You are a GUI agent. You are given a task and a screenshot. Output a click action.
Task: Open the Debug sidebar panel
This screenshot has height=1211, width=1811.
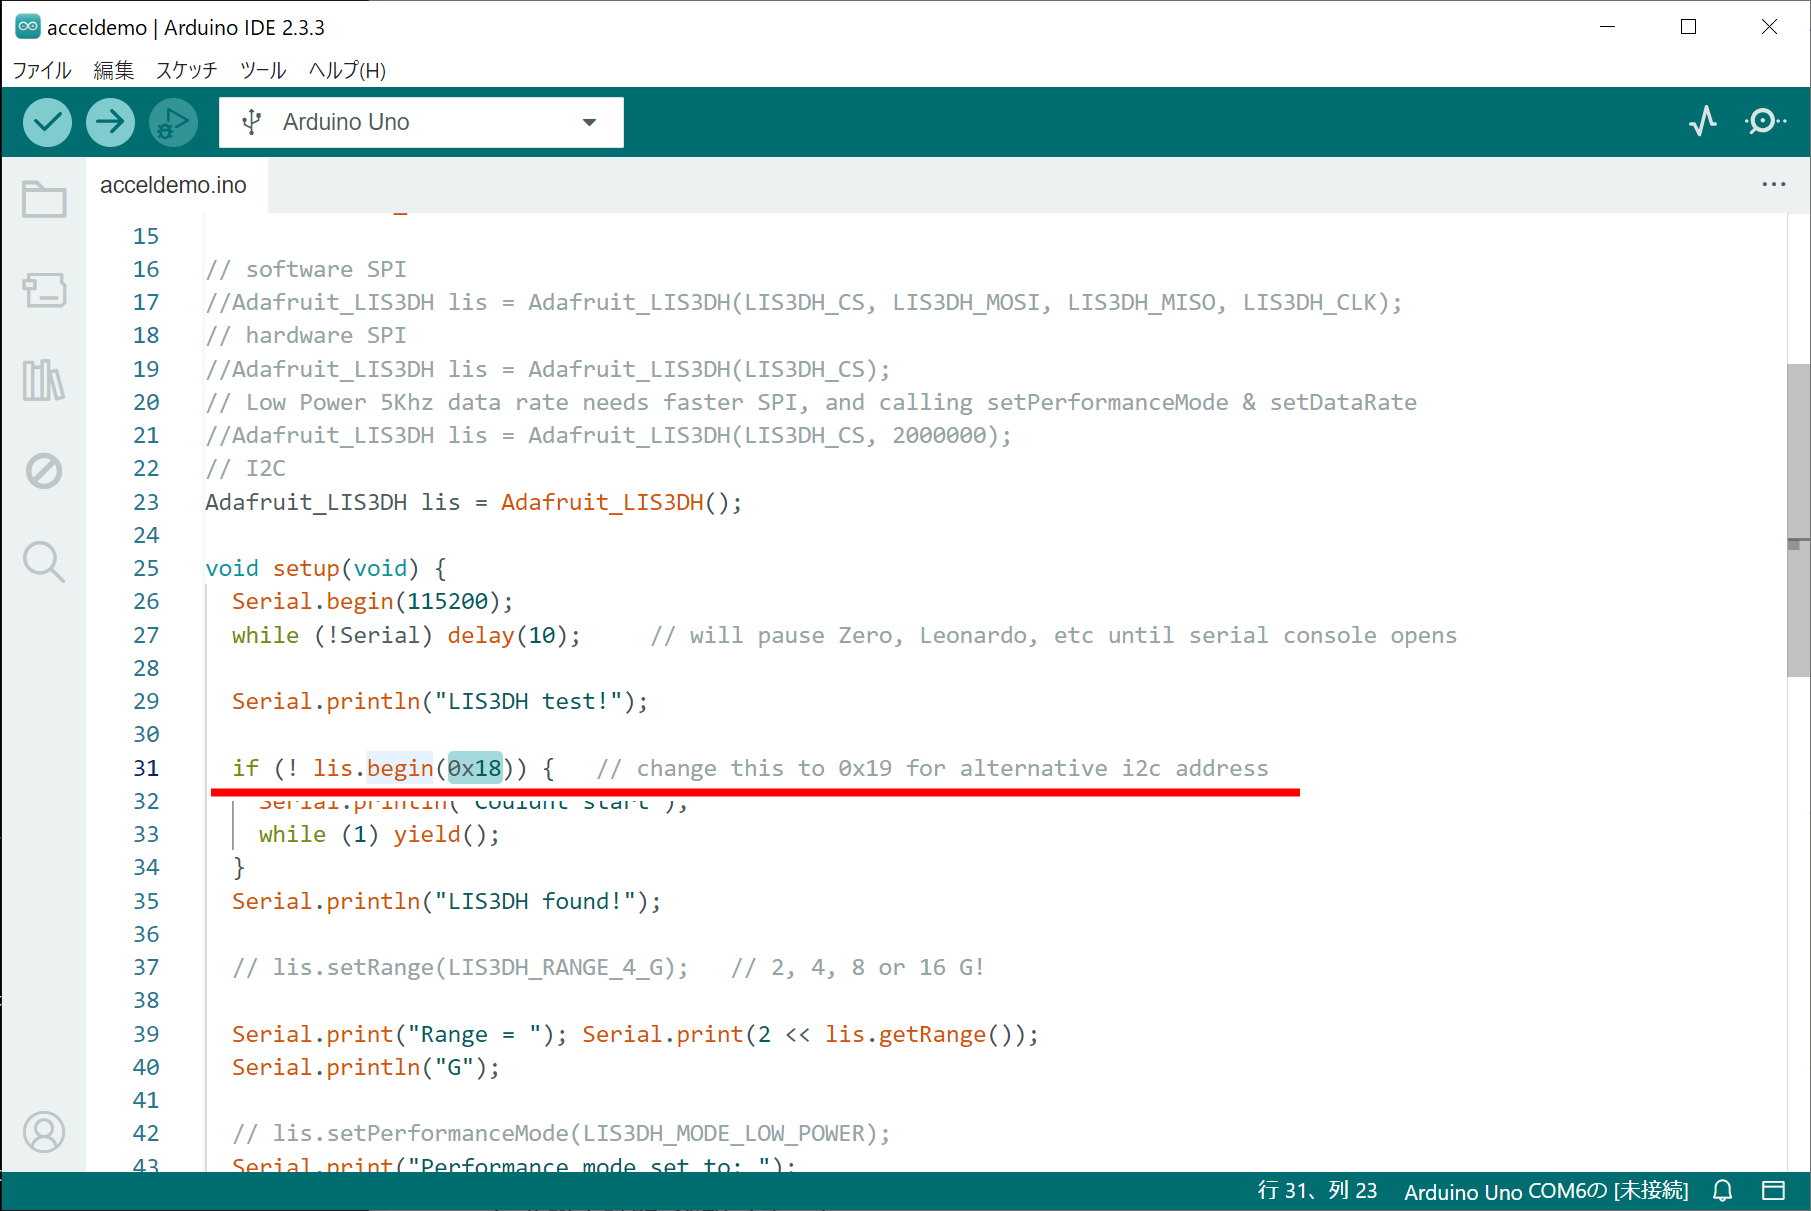click(x=44, y=470)
